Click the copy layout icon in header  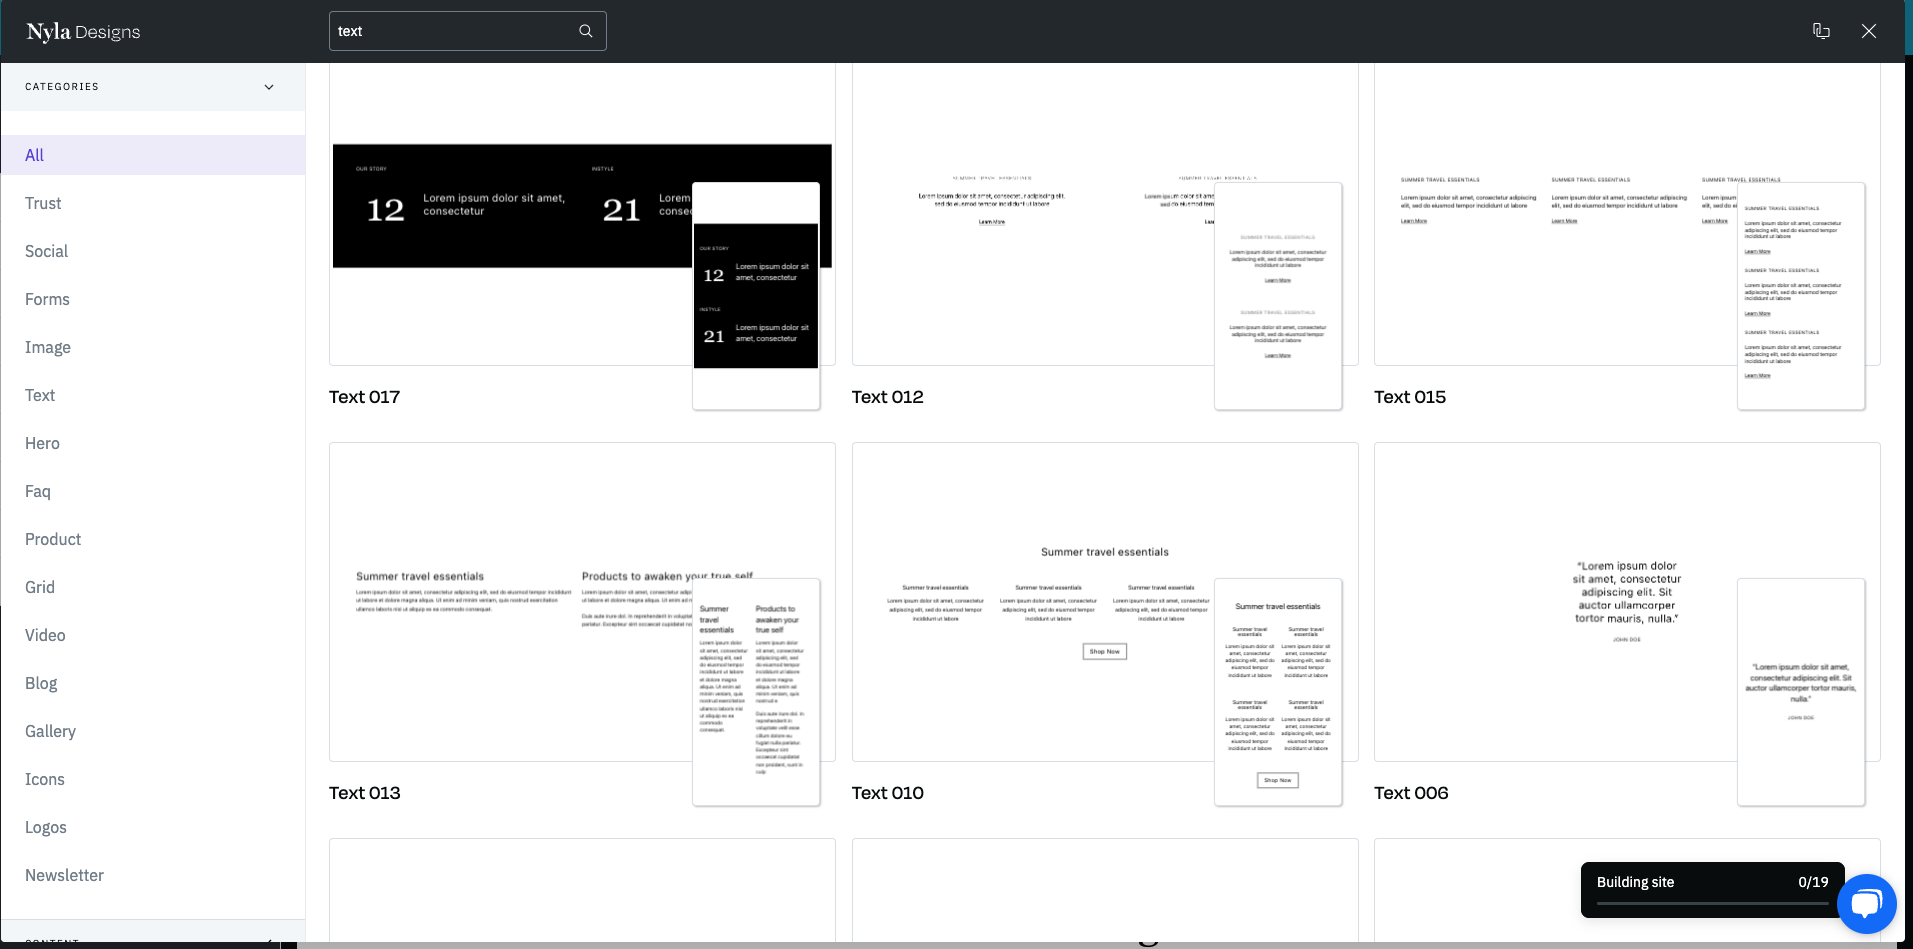1821,31
